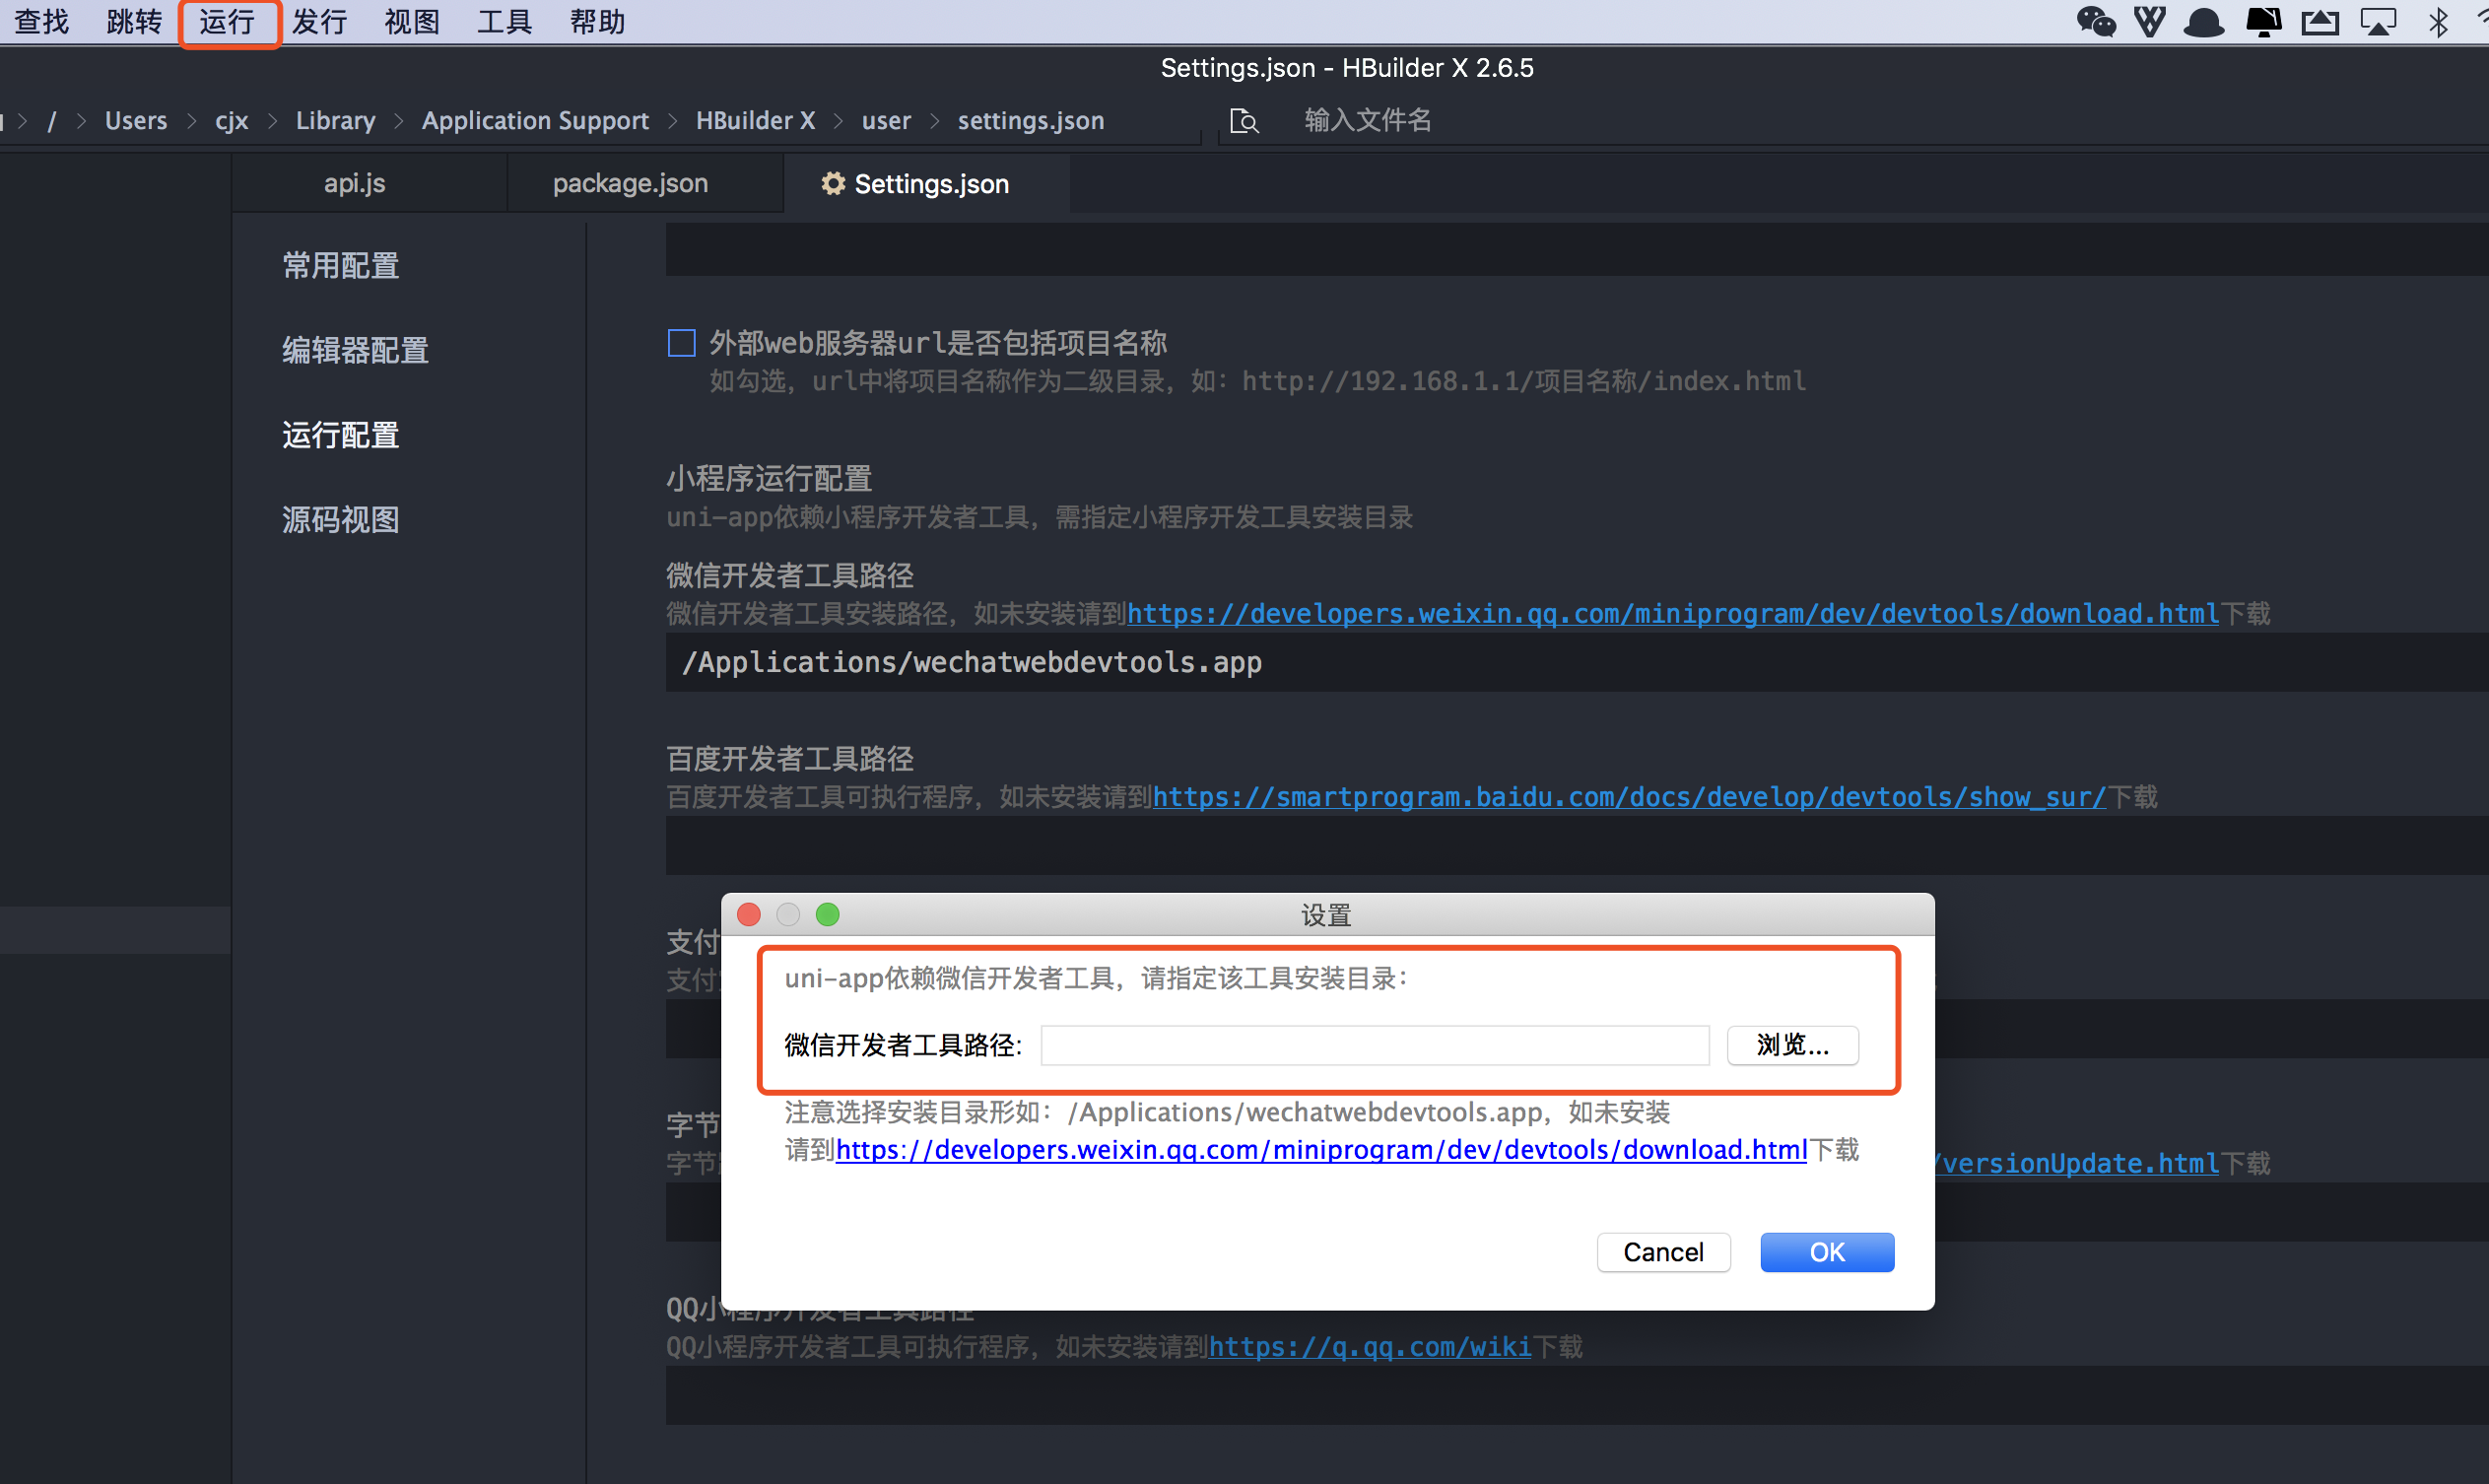Click Cancel in the 设置 dialog
Screen dimensions: 2489x1484
pyautogui.click(x=1662, y=1252)
